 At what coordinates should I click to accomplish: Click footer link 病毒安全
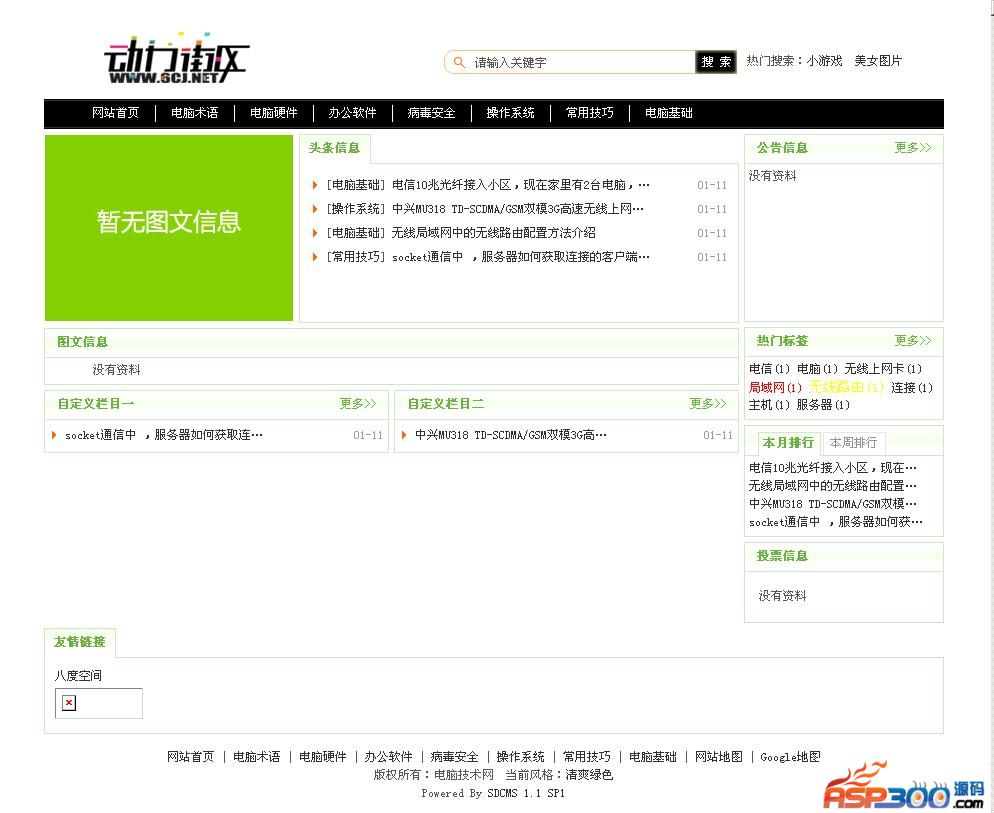click(455, 757)
